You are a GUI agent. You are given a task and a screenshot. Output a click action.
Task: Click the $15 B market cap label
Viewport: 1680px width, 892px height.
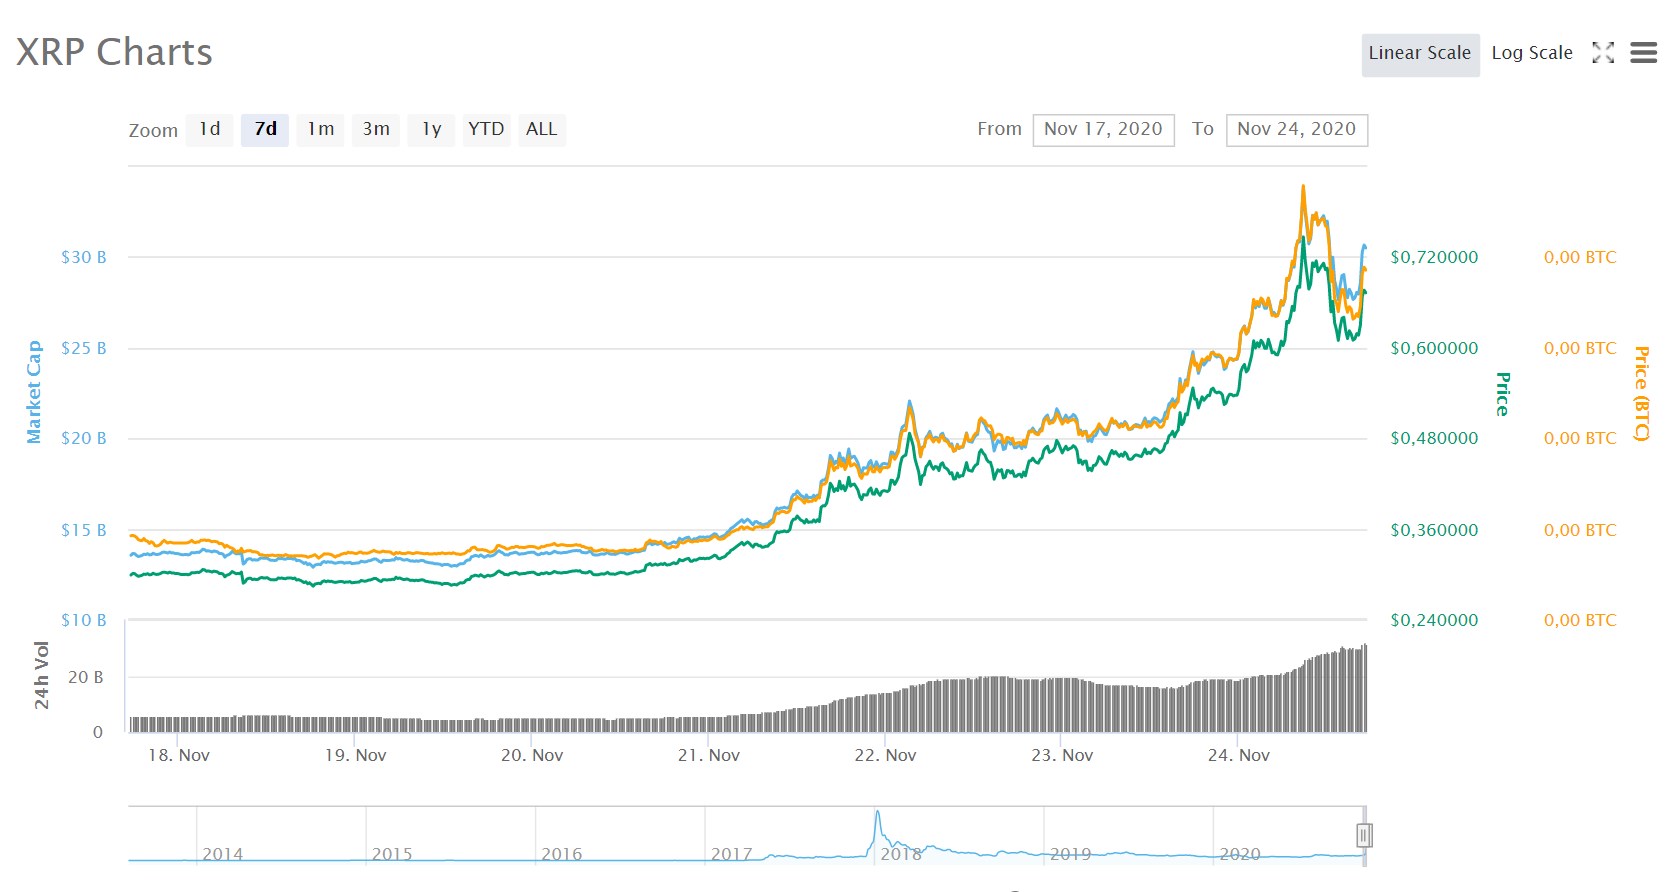(84, 530)
